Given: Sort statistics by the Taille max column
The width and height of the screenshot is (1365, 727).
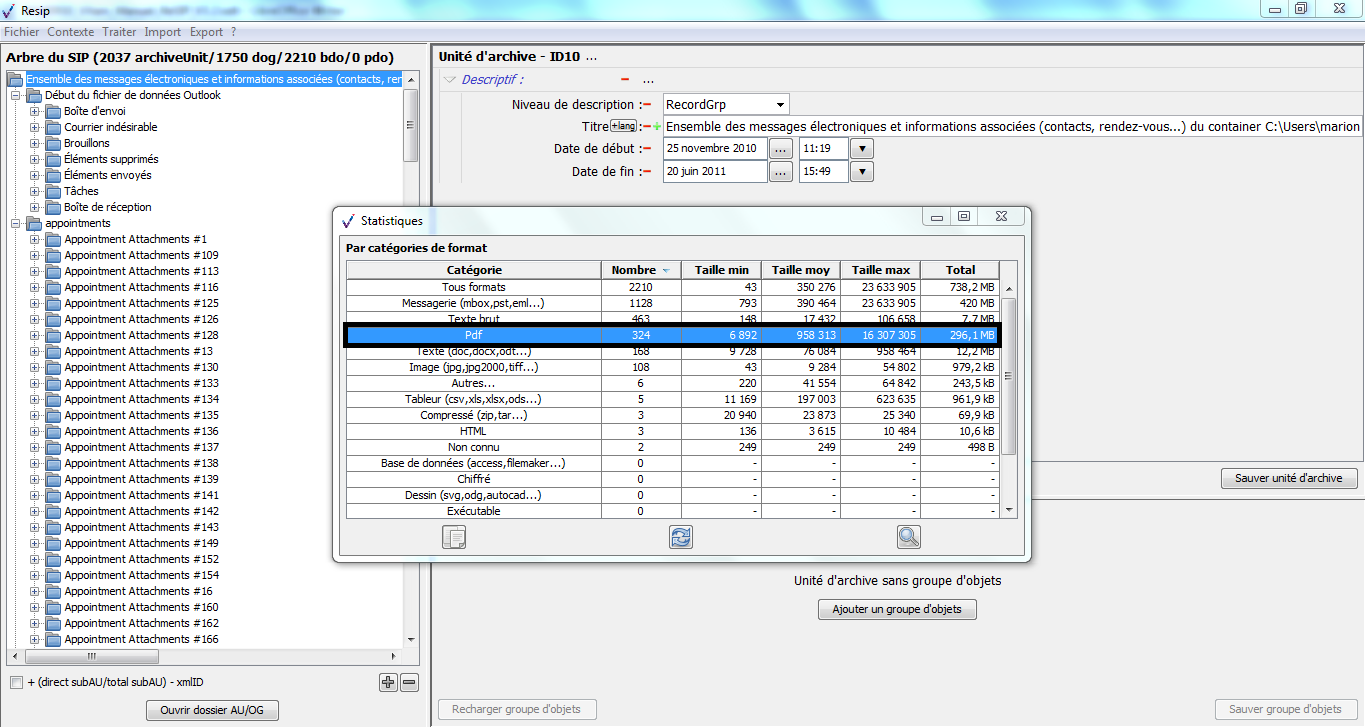Looking at the screenshot, I should (880, 270).
